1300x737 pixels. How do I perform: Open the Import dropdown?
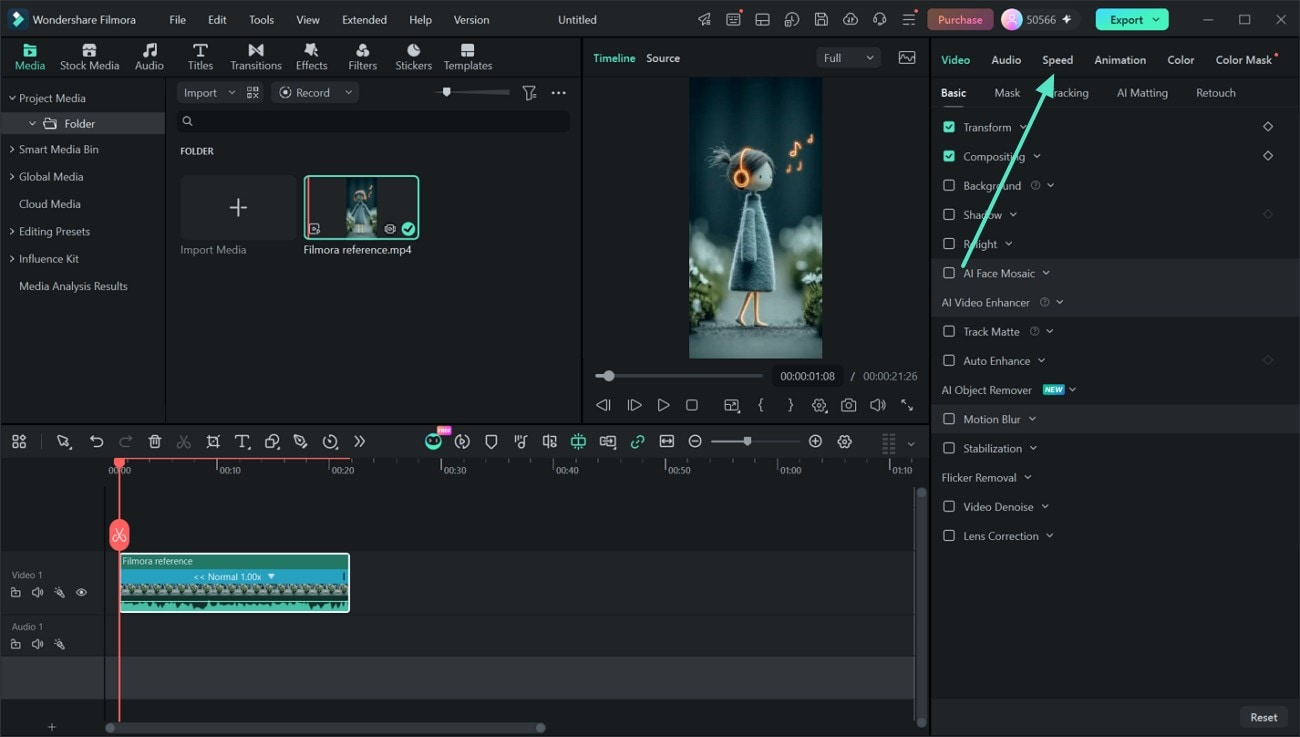pyautogui.click(x=208, y=92)
